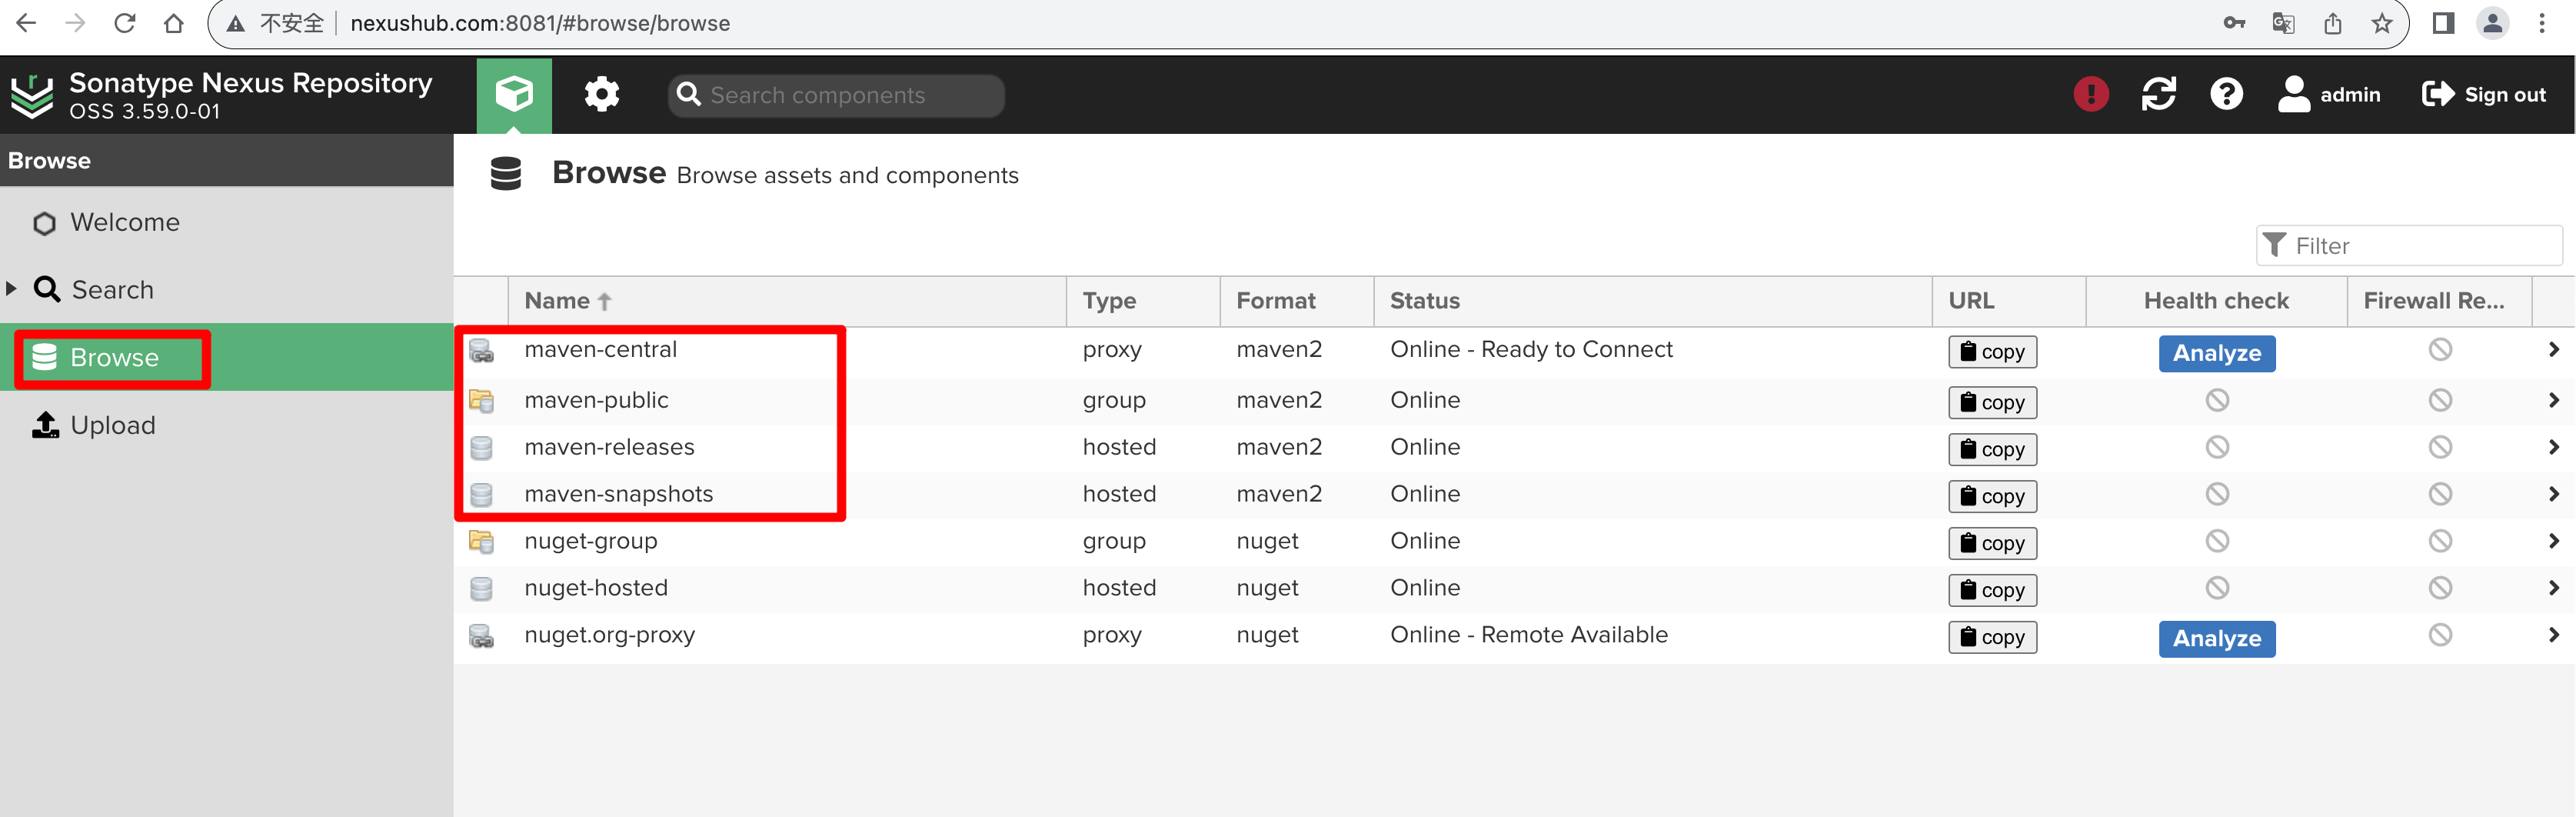This screenshot has height=817, width=2576.
Task: Expand nuget-group row chevron
Action: (x=2553, y=542)
